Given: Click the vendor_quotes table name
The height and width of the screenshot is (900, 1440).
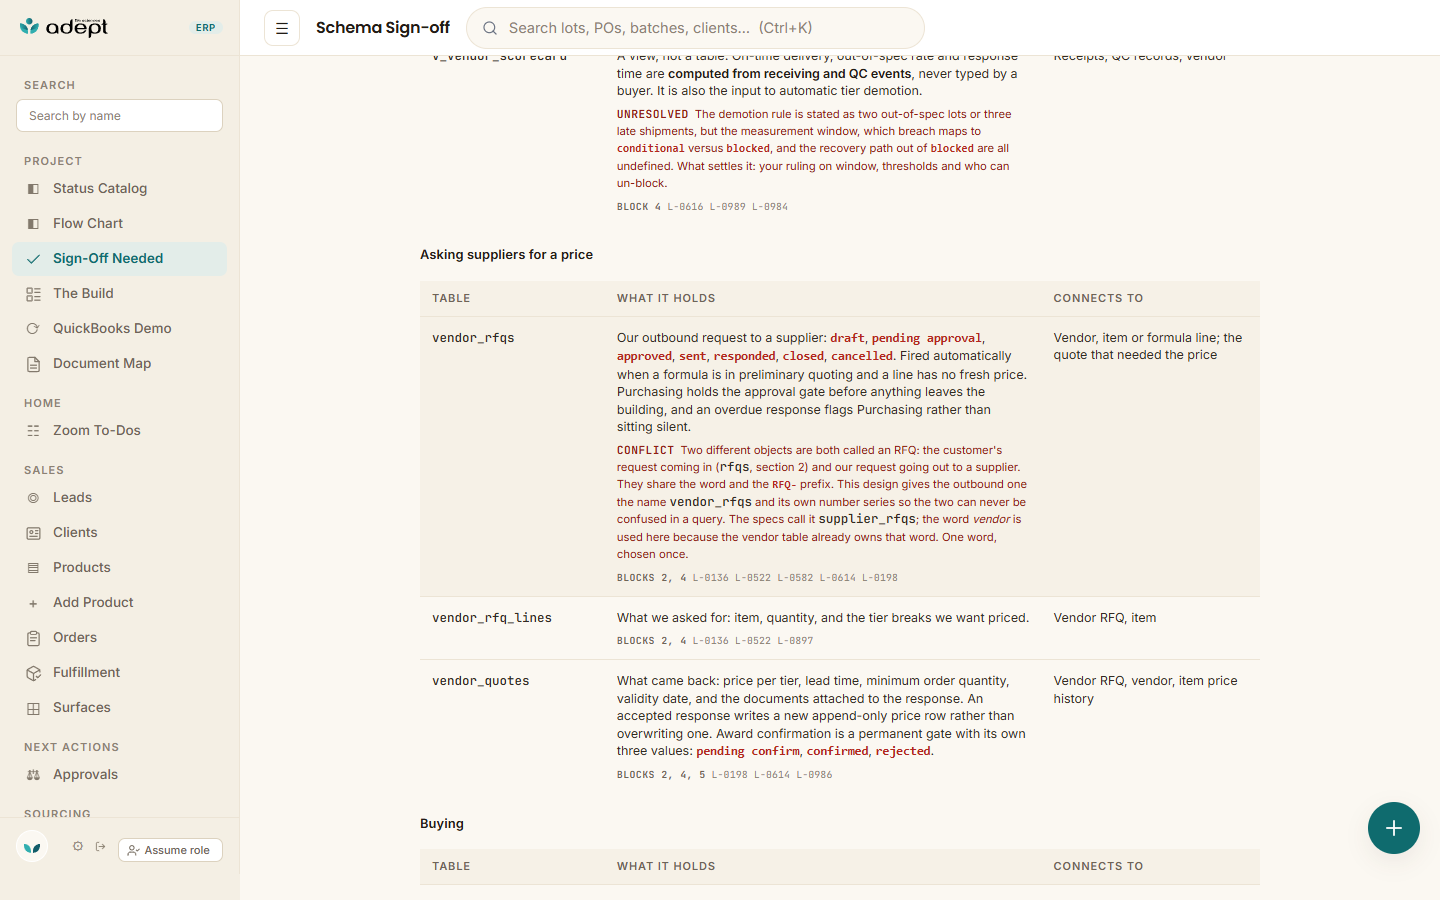Looking at the screenshot, I should pos(481,681).
